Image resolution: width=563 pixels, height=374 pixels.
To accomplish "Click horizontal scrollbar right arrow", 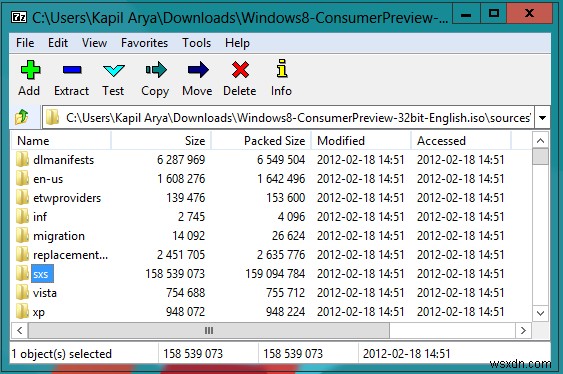I will 523,330.
